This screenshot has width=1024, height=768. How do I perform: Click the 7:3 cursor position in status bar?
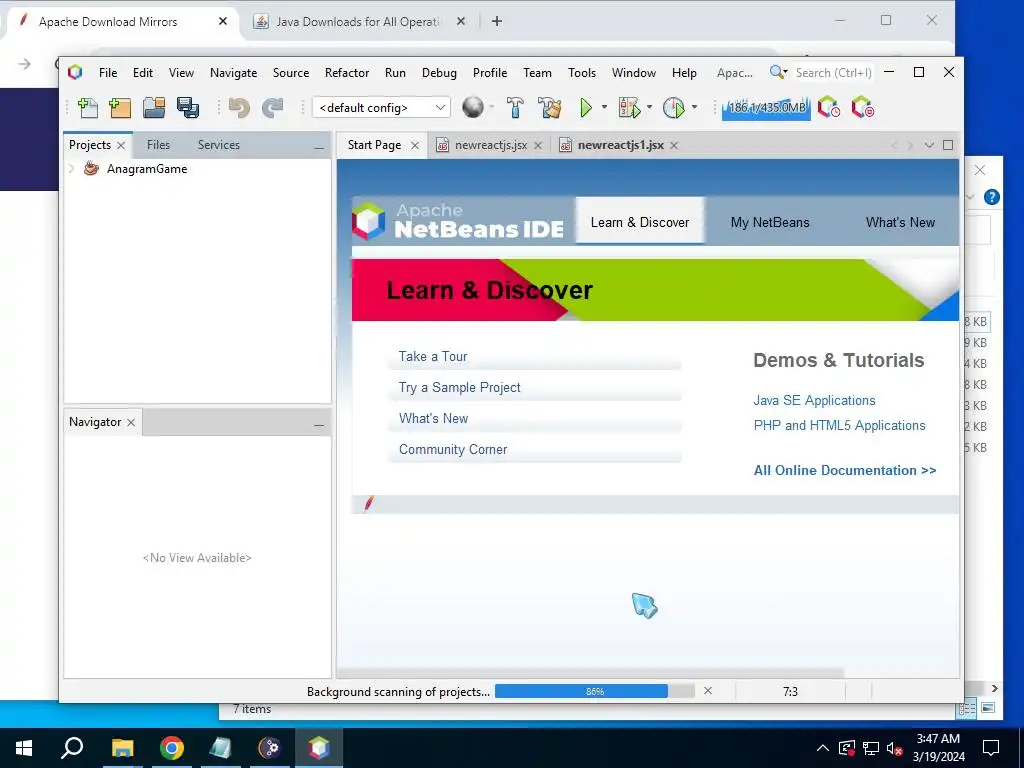pos(790,691)
